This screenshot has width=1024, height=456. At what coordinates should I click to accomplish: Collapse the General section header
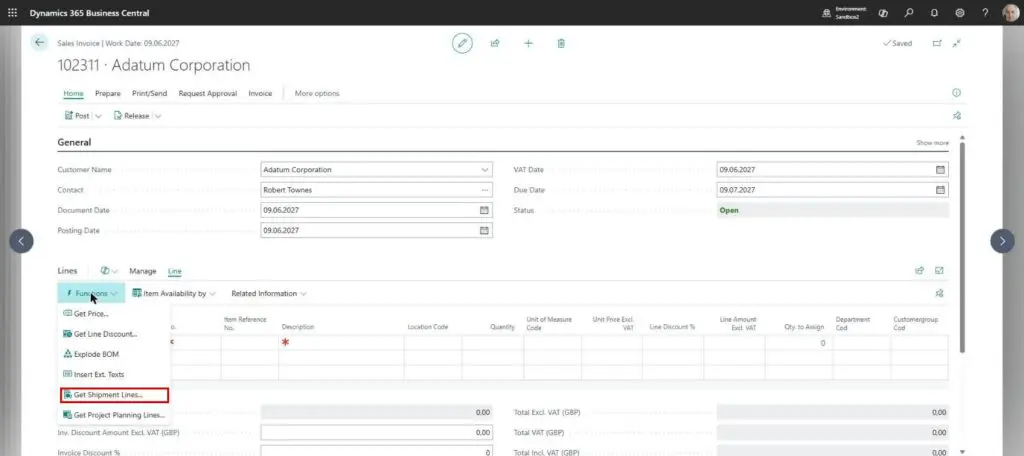click(x=74, y=142)
